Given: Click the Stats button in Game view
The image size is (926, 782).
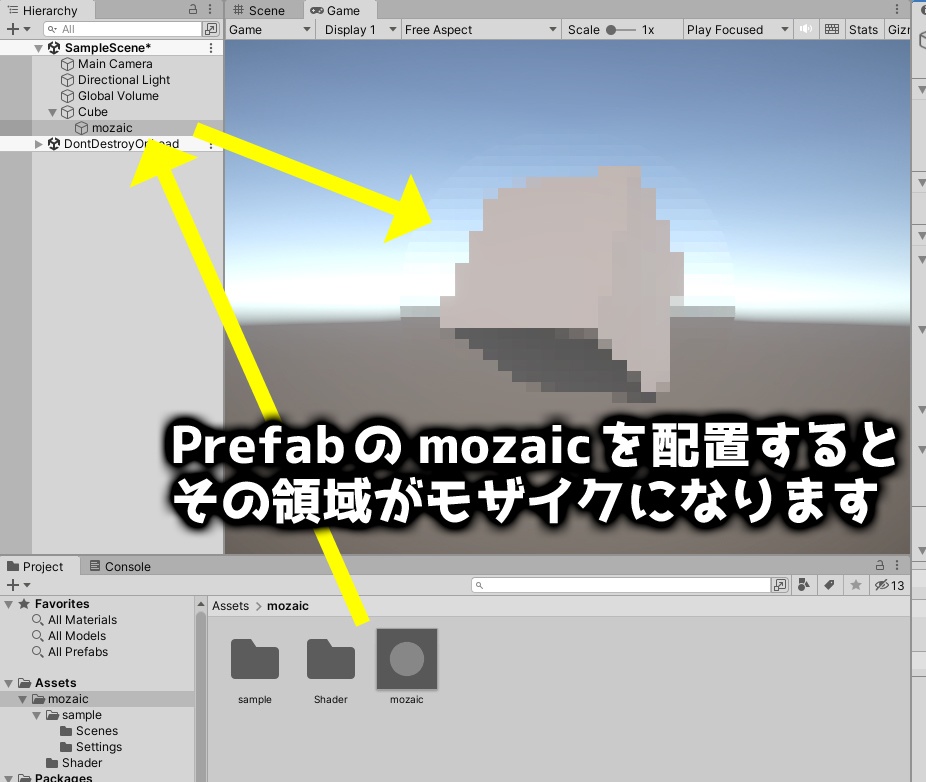Looking at the screenshot, I should pos(863,29).
